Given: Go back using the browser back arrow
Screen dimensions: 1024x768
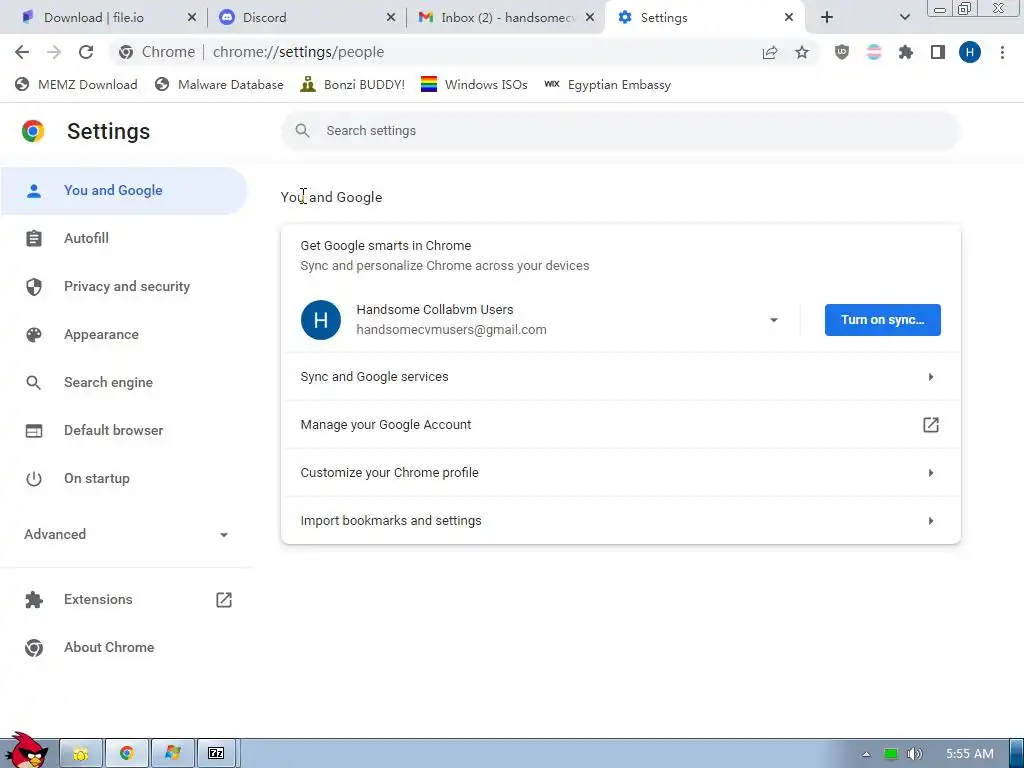Looking at the screenshot, I should pyautogui.click(x=22, y=52).
